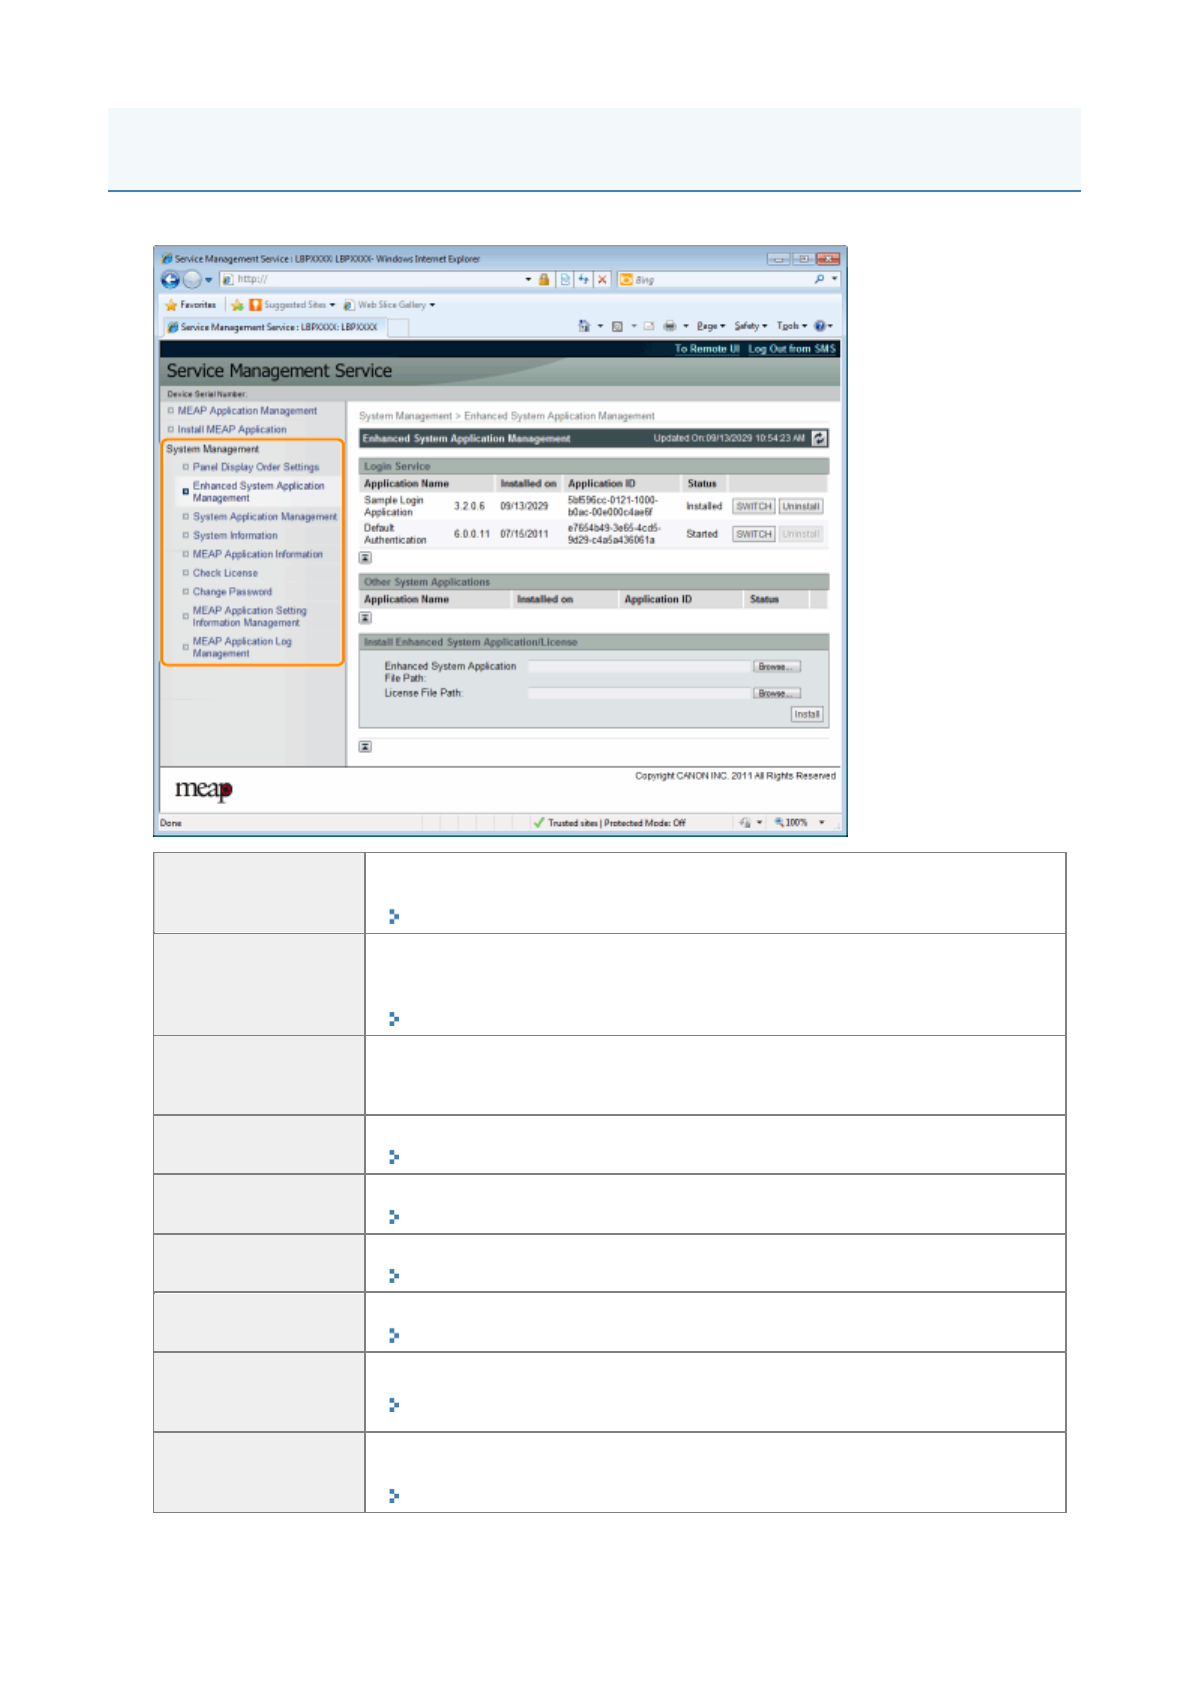1190x1684 pixels.
Task: Click the browser Back arrow button
Action: pyautogui.click(x=171, y=280)
